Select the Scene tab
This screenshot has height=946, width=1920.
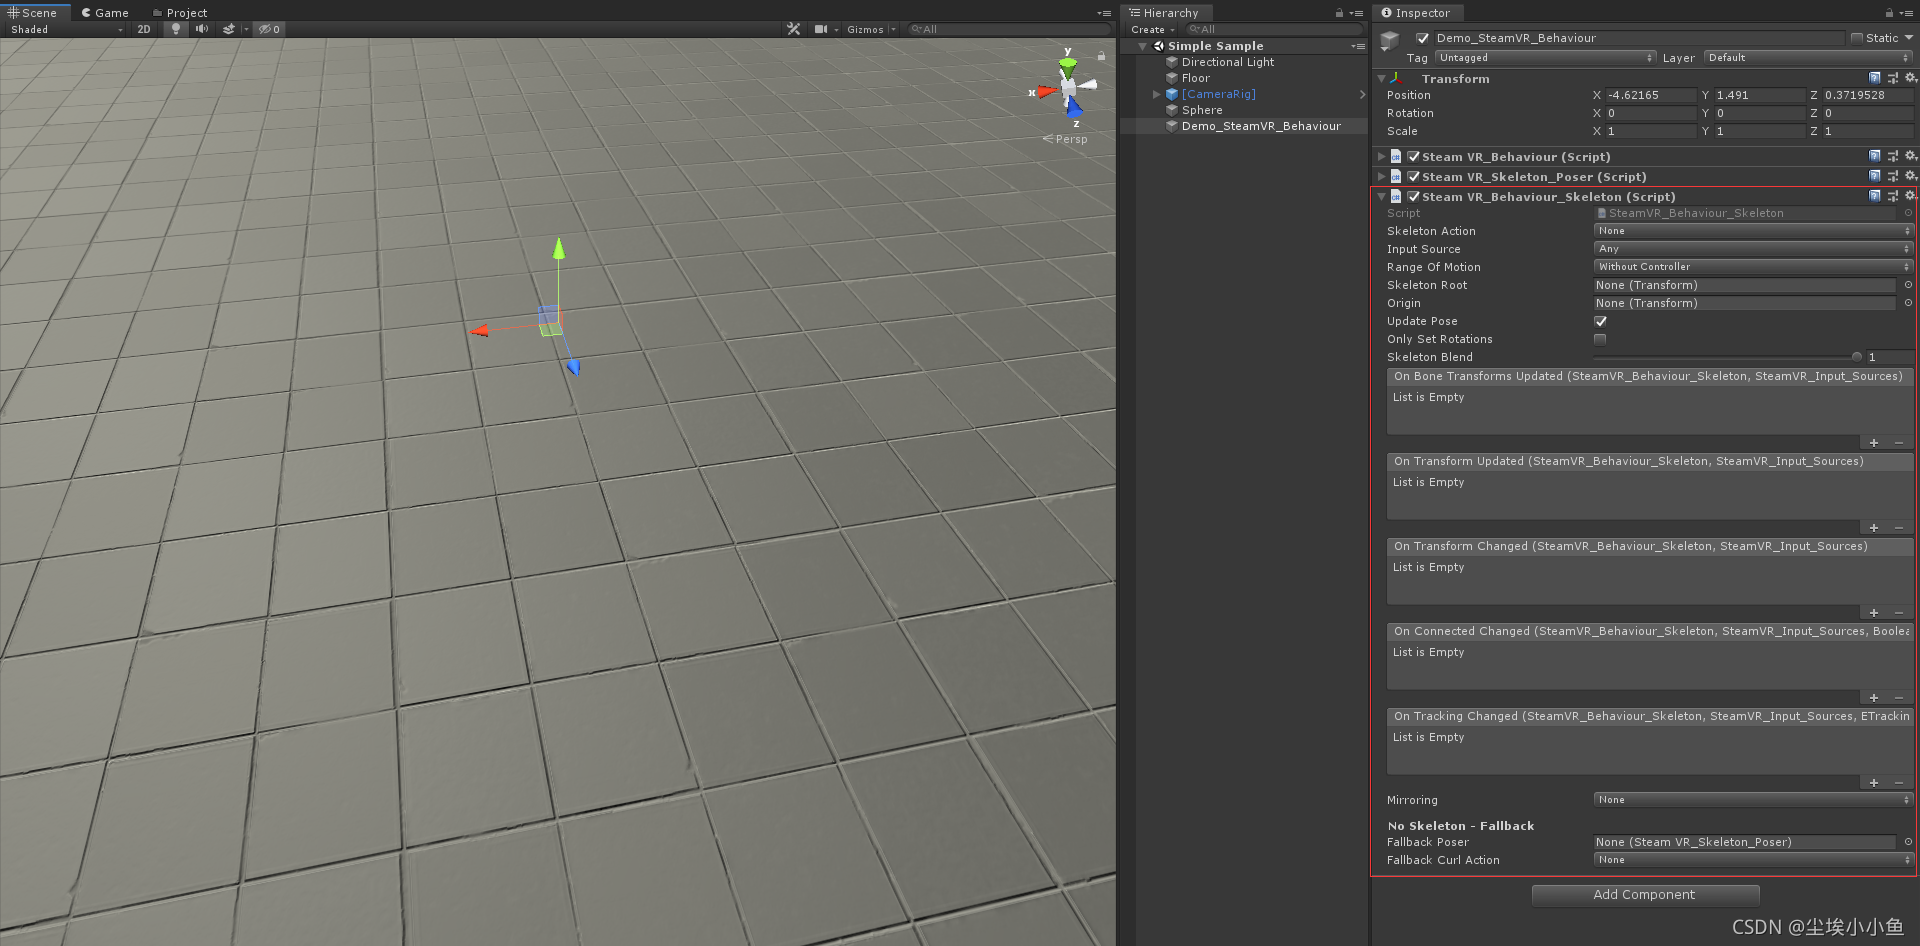click(x=33, y=13)
